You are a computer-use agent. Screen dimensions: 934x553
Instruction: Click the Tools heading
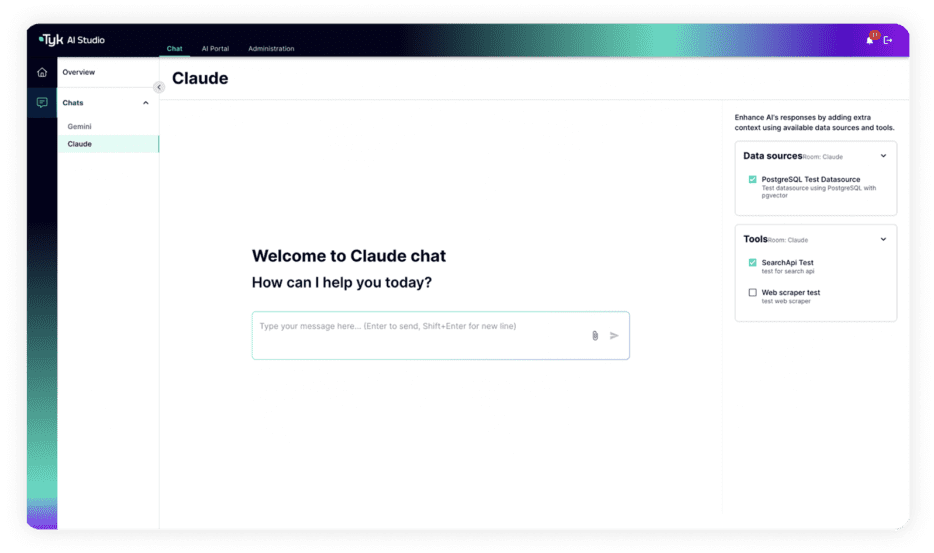coord(755,239)
